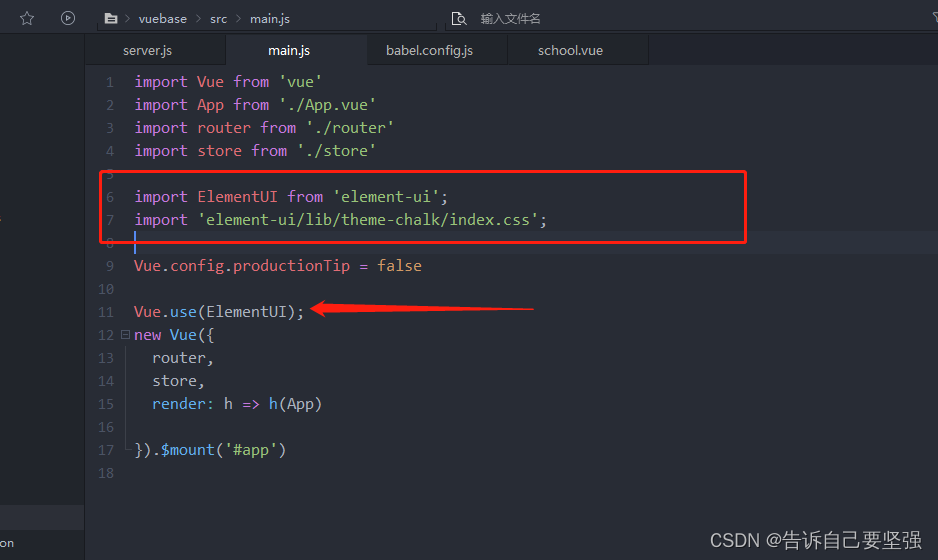Screen dimensions: 938x560
Task: Click productionTip on line 9
Action: (291, 266)
